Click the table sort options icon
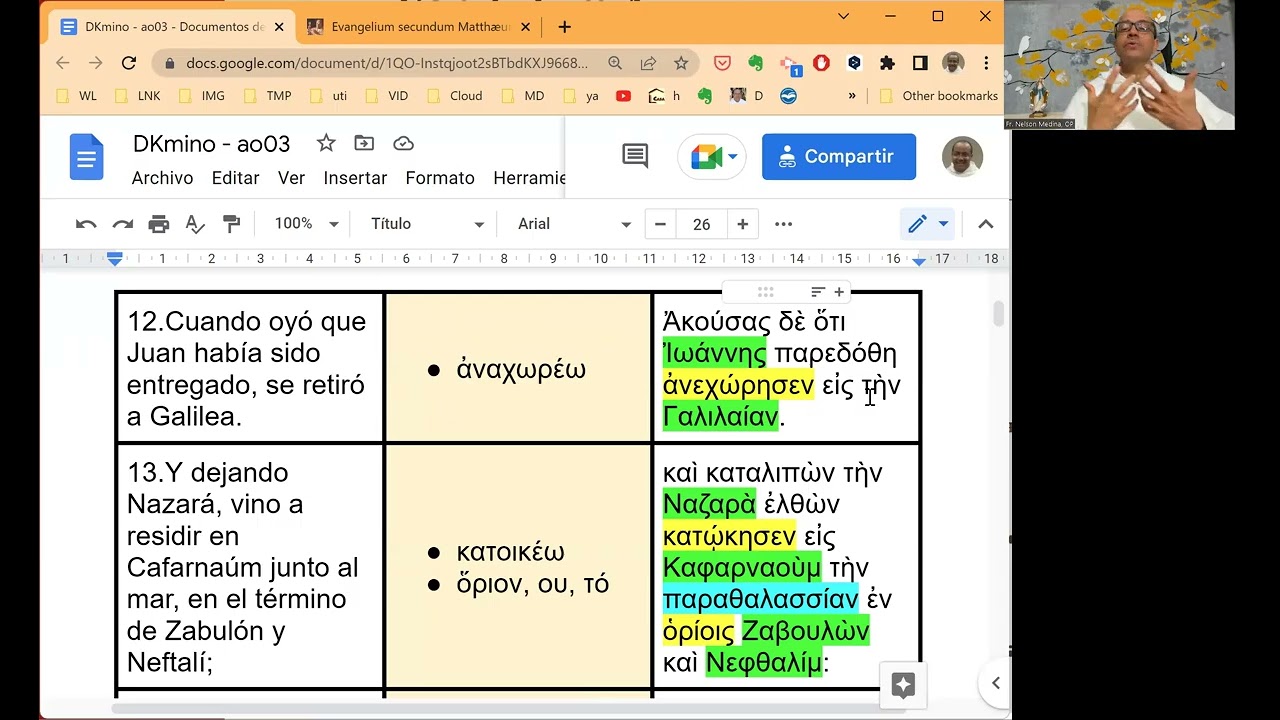 818,292
